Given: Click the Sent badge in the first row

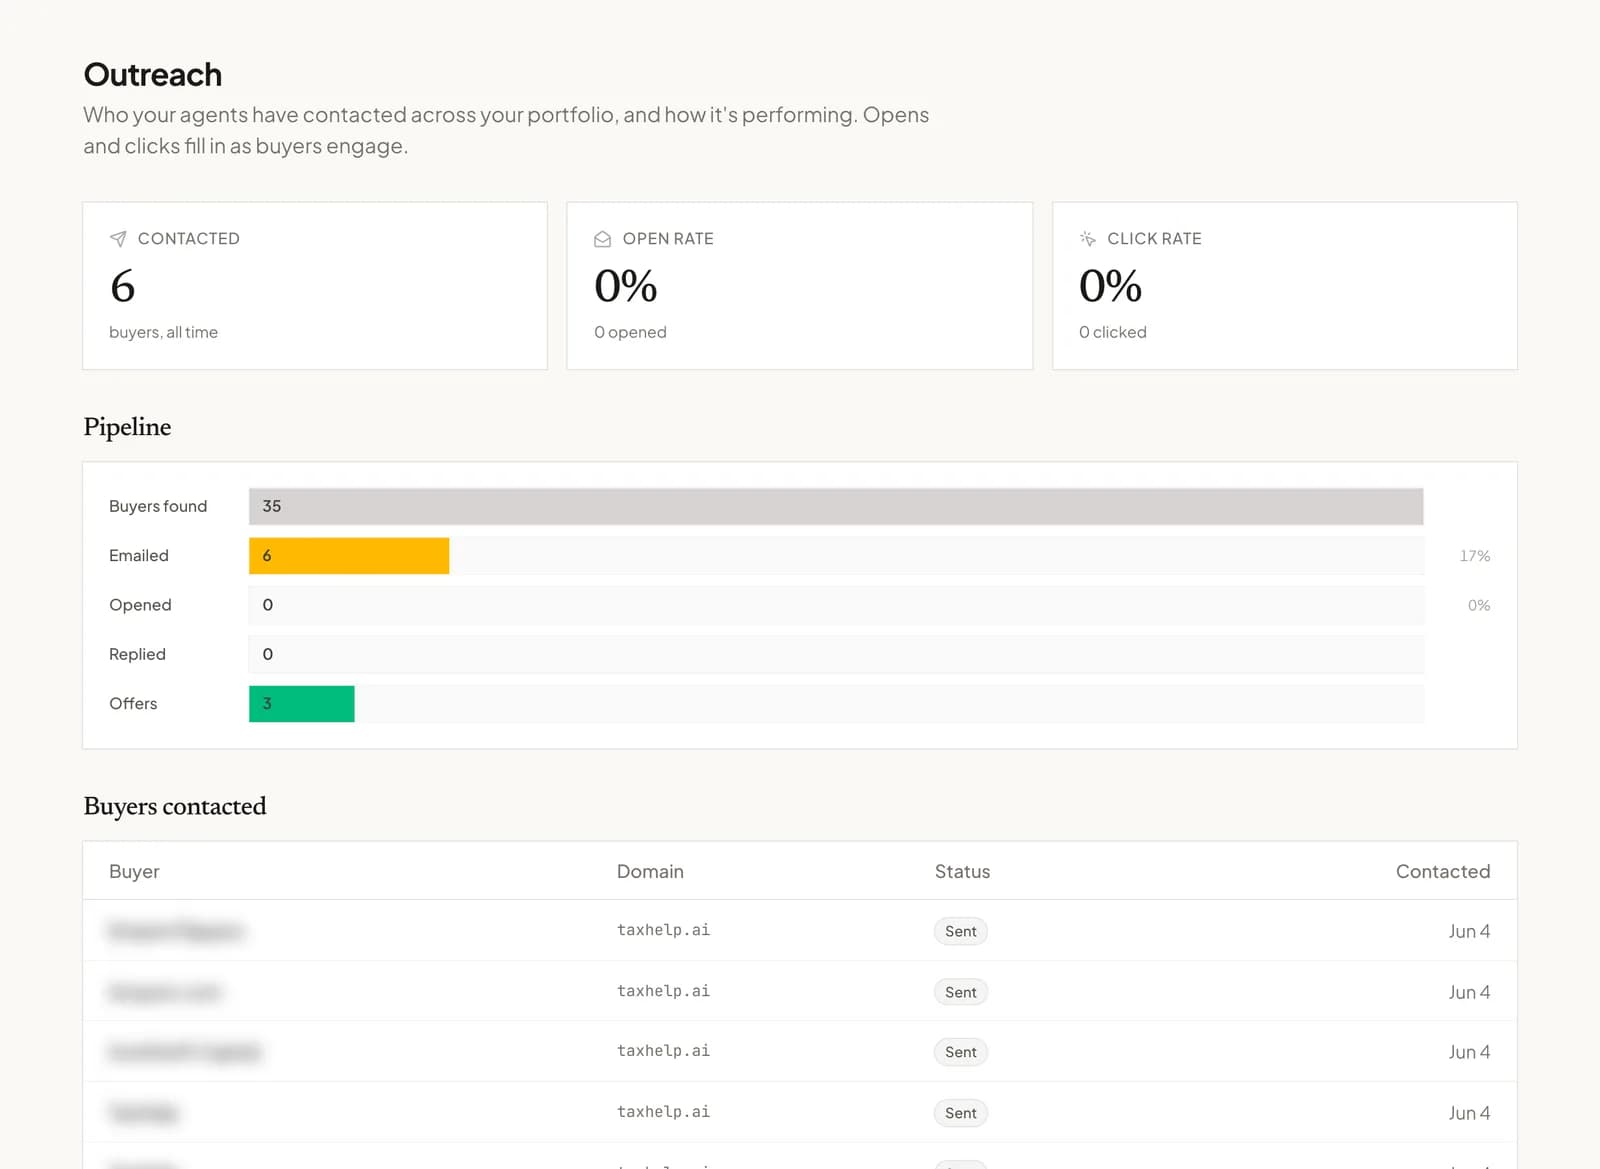Looking at the screenshot, I should pos(961,931).
